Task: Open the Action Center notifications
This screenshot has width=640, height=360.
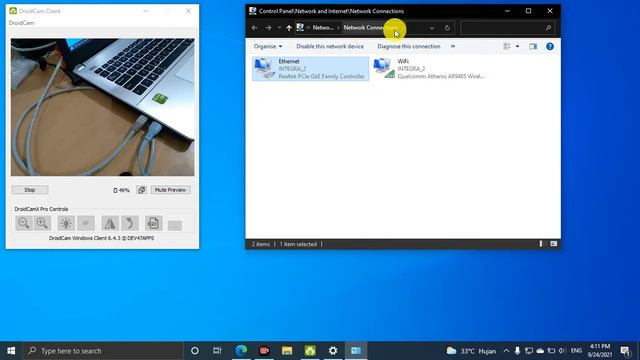Action: (625, 351)
